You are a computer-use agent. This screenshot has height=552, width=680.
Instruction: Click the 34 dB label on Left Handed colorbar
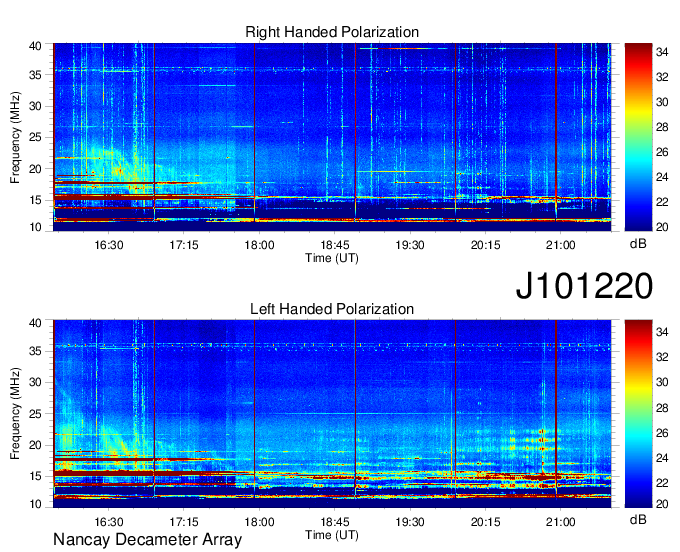(662, 332)
